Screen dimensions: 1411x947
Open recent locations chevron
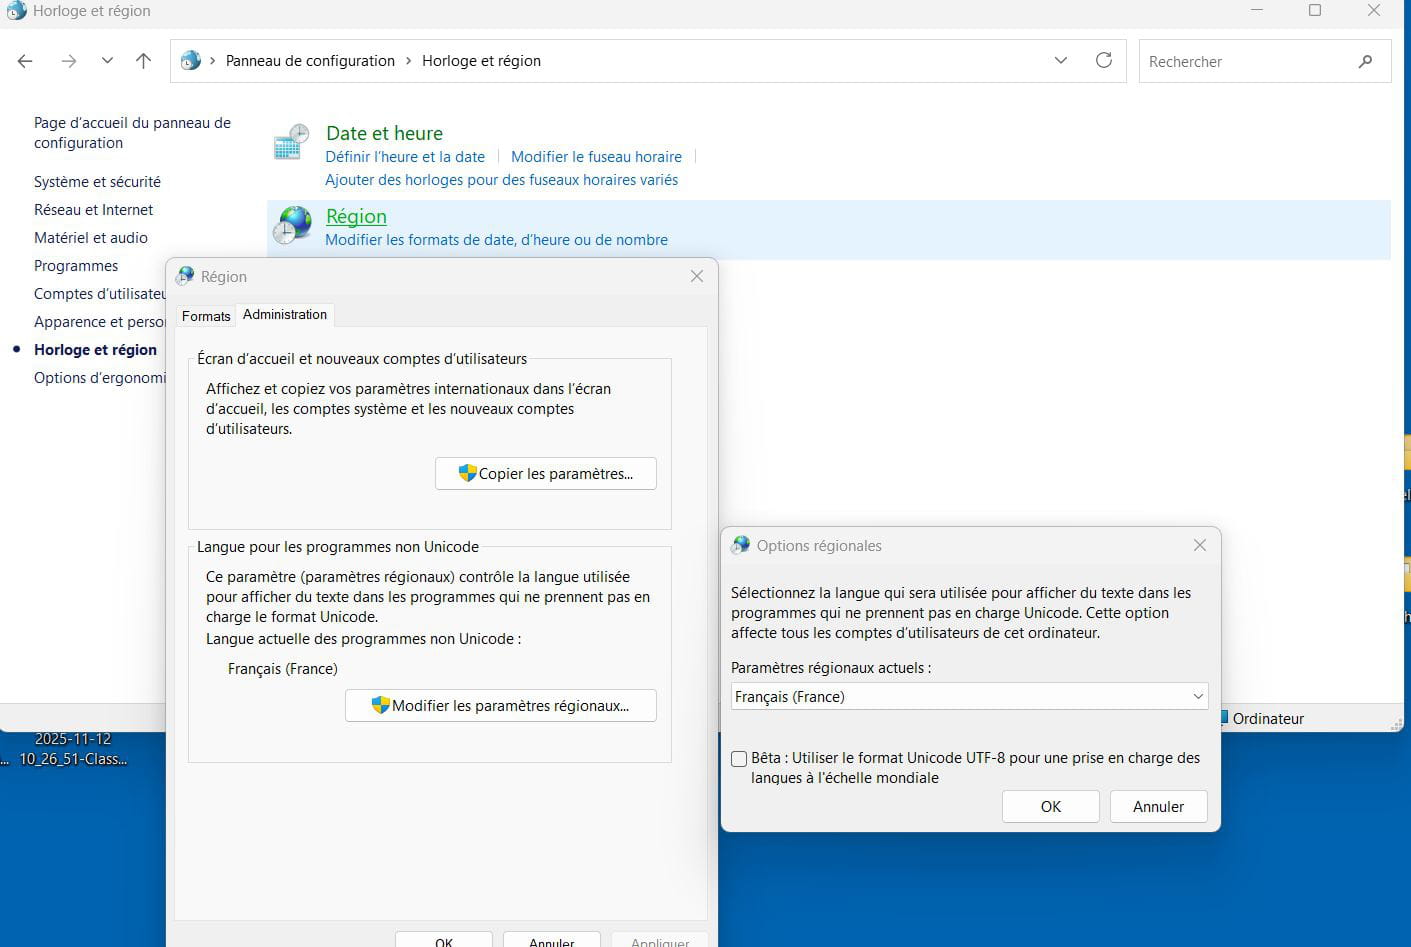point(107,61)
